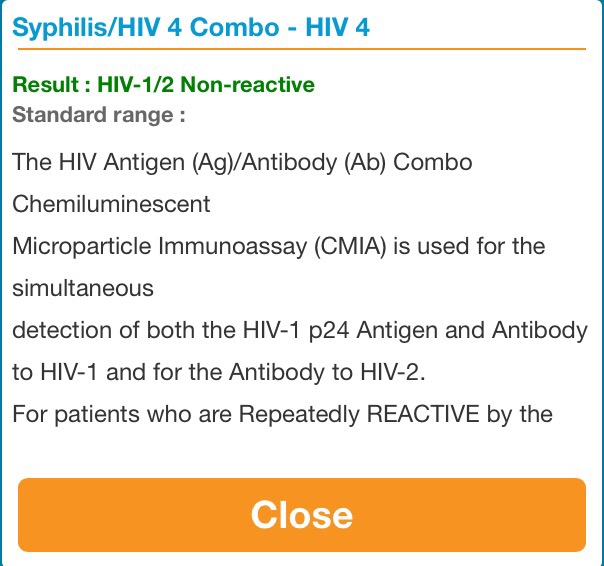The image size is (604, 566).
Task: Click the Standard range label
Action: (99, 115)
